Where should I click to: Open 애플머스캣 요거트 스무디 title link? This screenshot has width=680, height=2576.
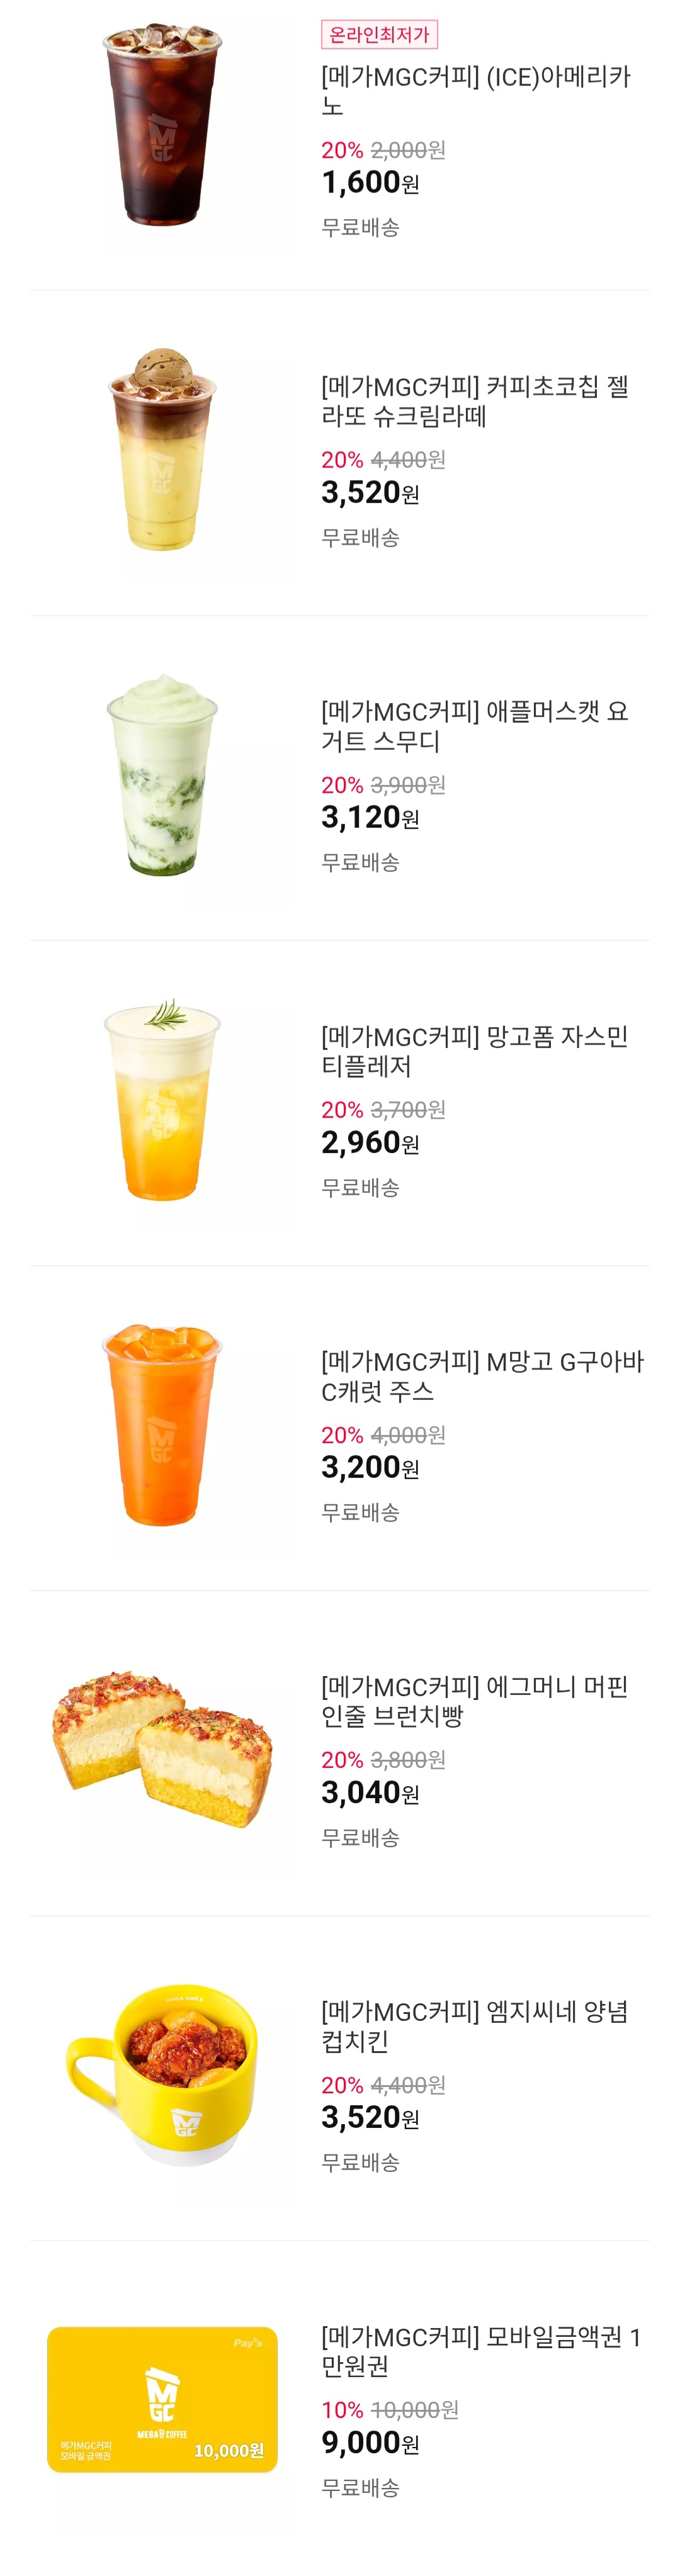475,726
